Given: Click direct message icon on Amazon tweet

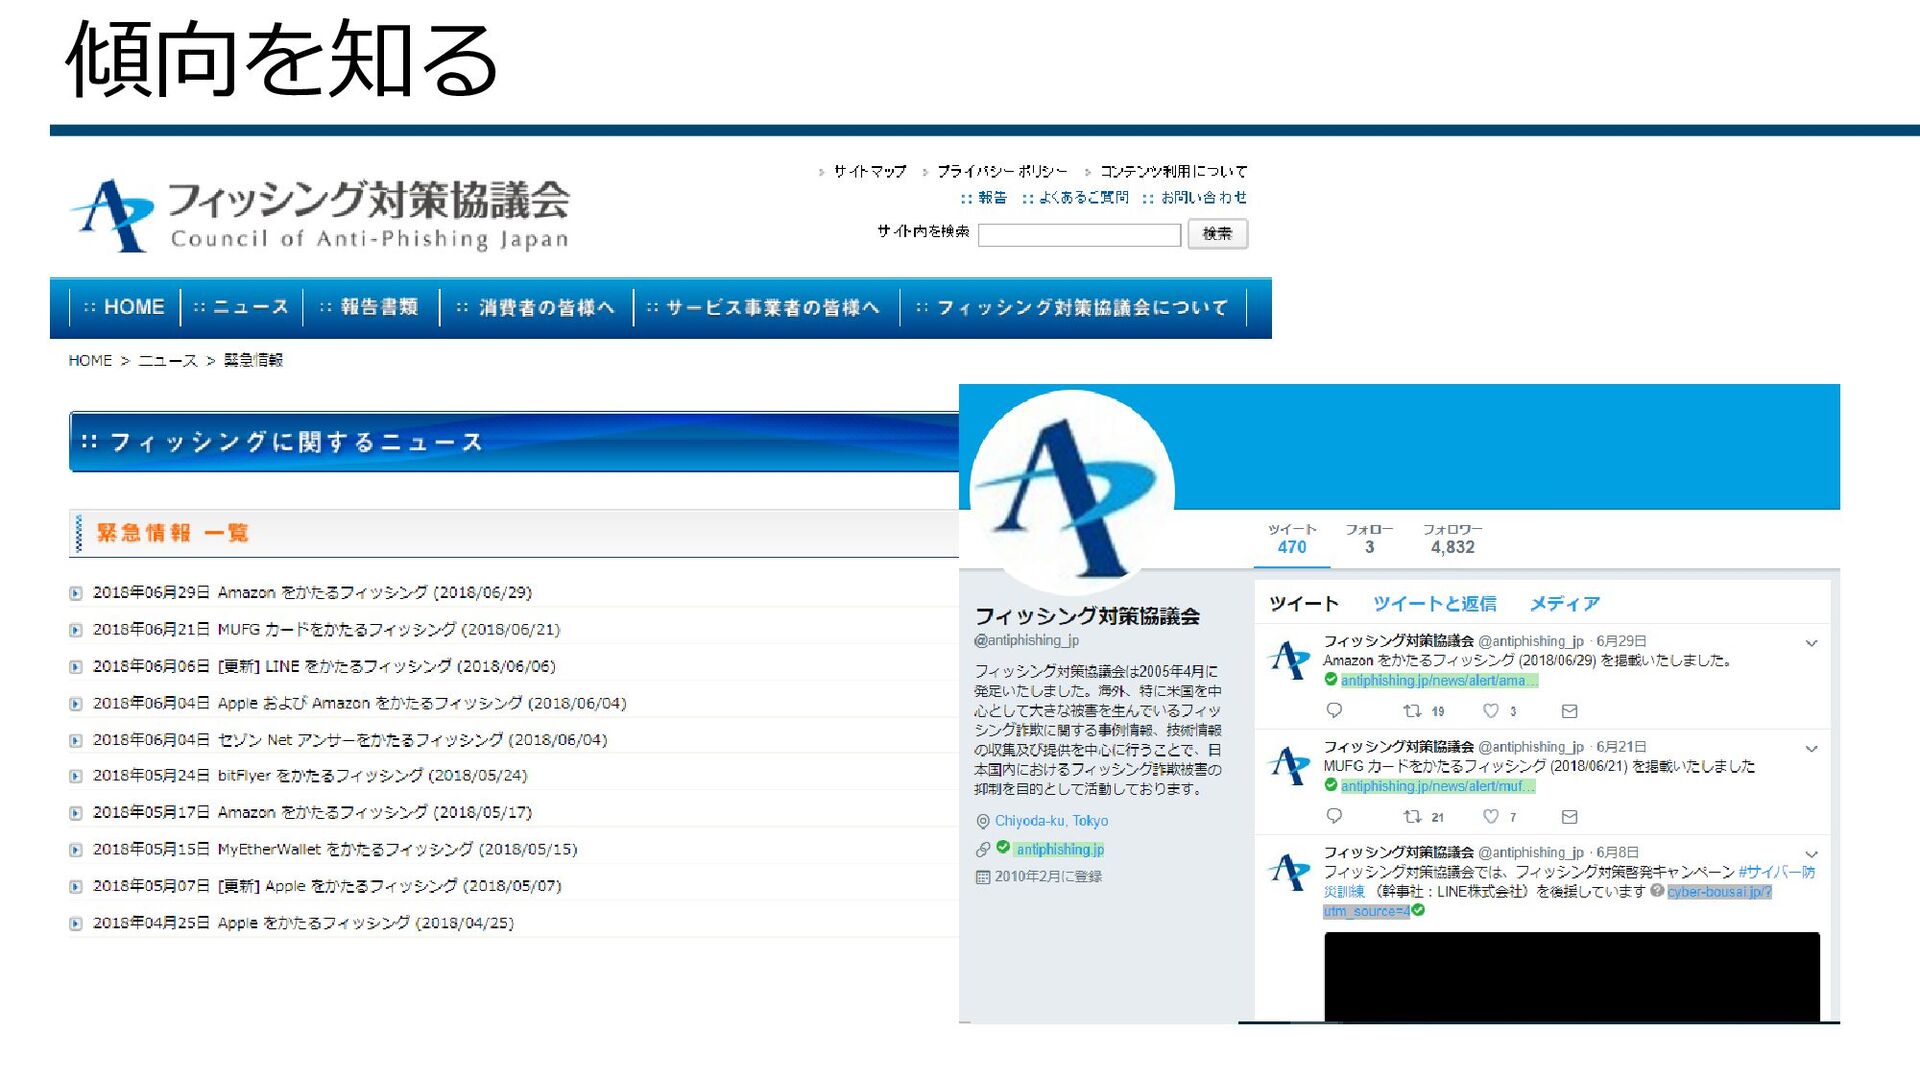Looking at the screenshot, I should click(1569, 711).
